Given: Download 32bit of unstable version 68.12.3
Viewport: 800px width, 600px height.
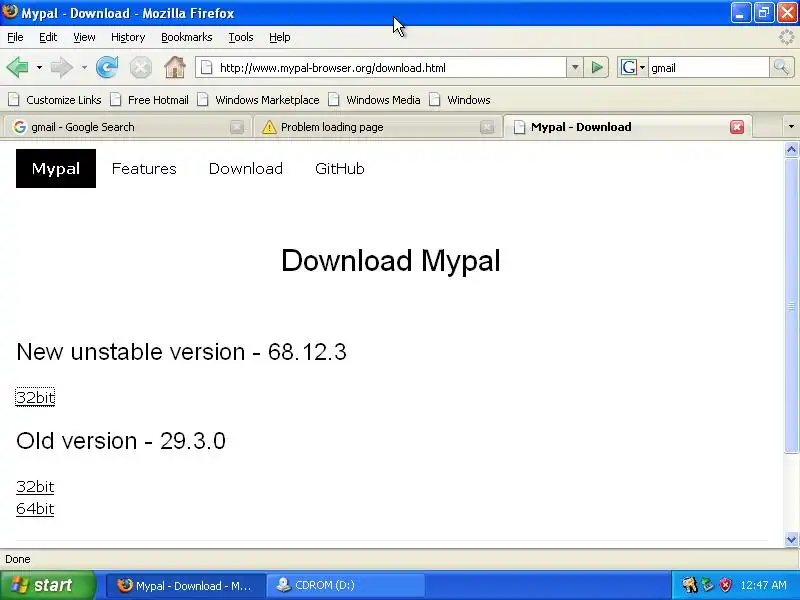Looking at the screenshot, I should tap(35, 397).
